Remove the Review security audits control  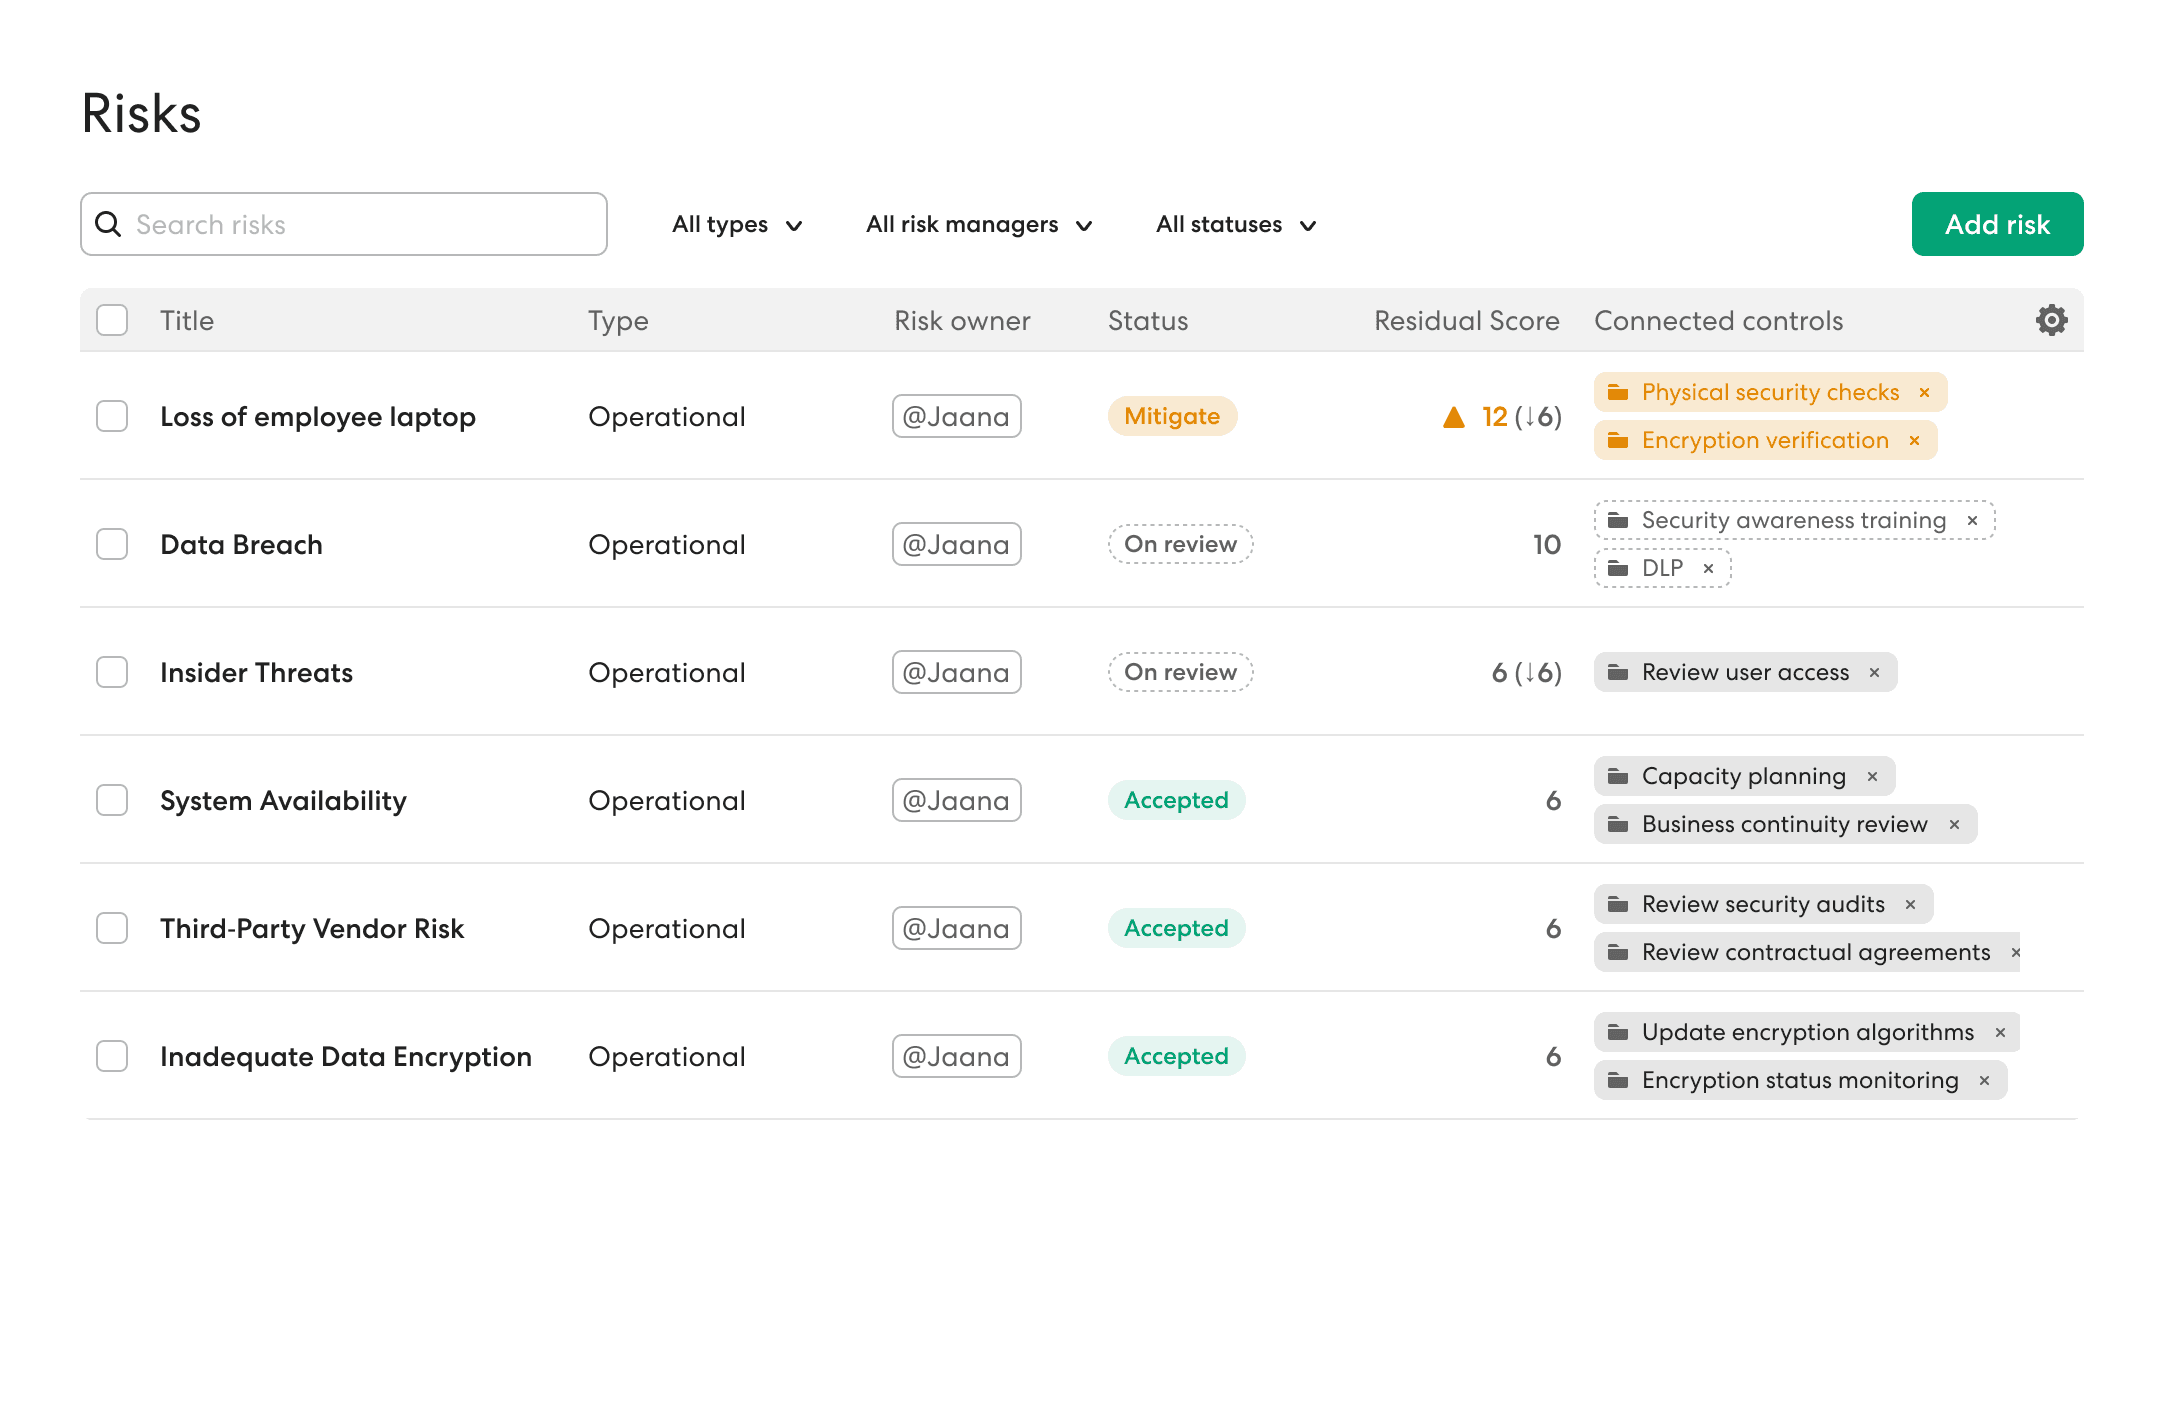click(1910, 904)
